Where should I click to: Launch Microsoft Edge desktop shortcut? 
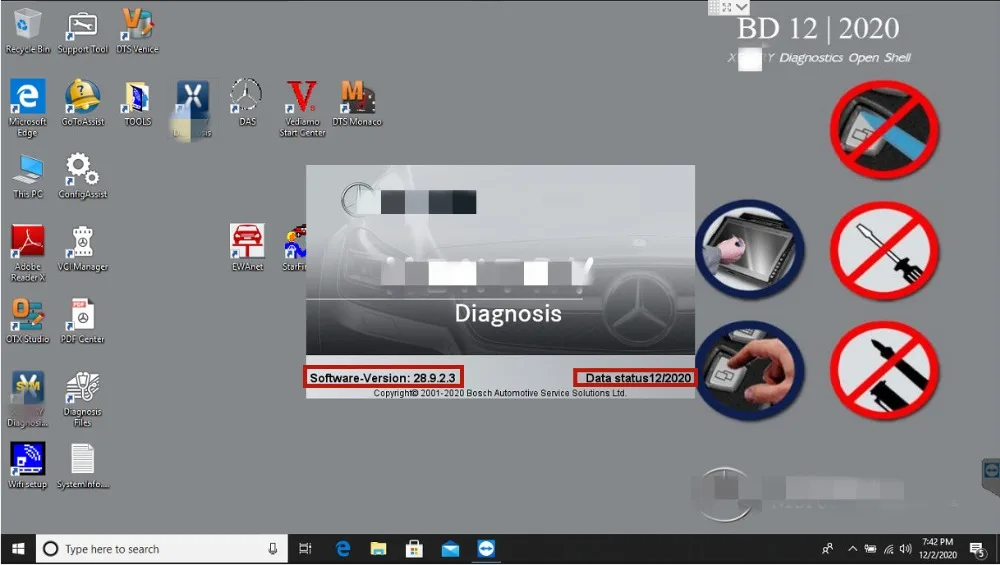[x=27, y=107]
